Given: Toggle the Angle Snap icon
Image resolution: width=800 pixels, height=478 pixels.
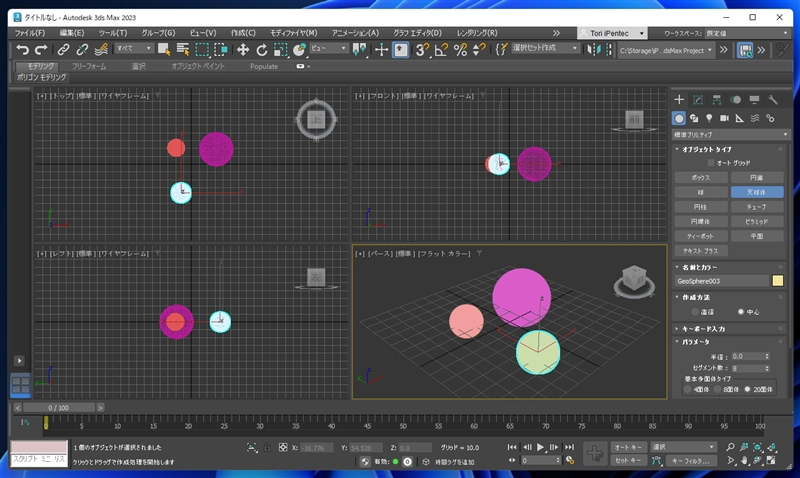Looking at the screenshot, I should coord(441,49).
